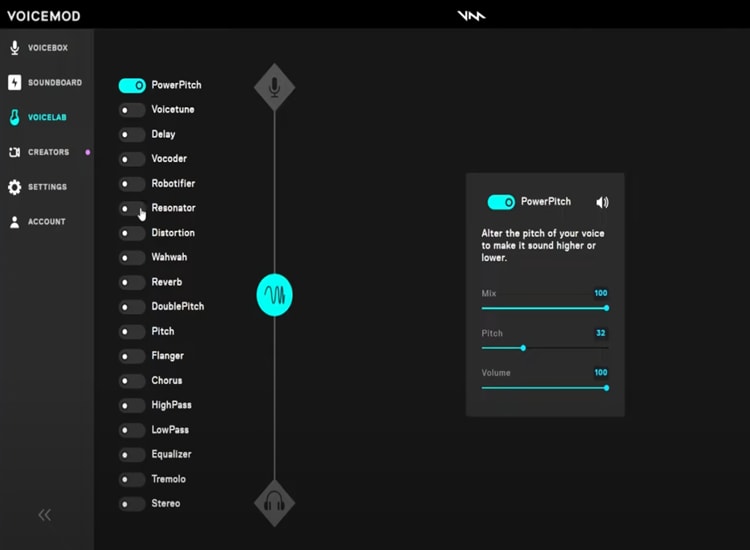This screenshot has width=750, height=550.
Task: Turn off PowerPitch in the detail panel
Action: point(501,202)
